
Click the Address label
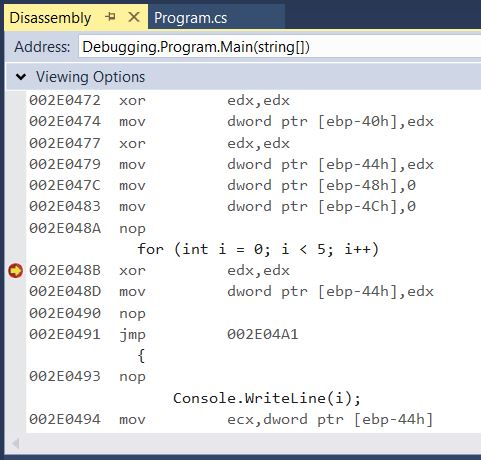click(42, 47)
